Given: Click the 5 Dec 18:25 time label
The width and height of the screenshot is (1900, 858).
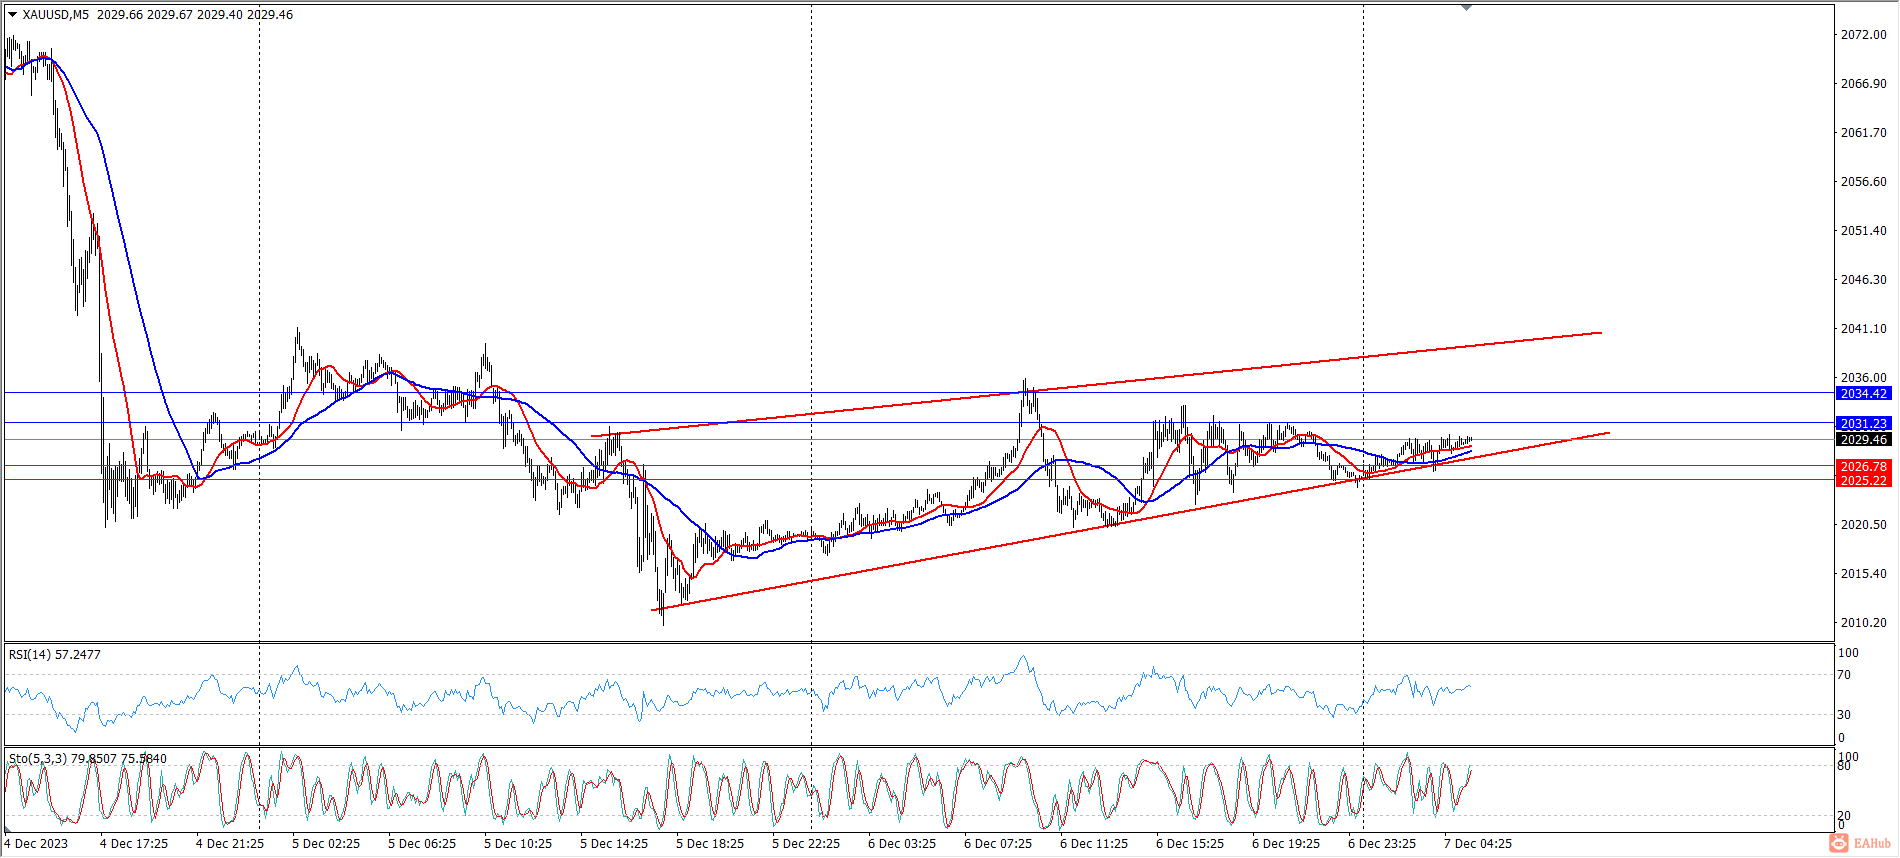Looking at the screenshot, I should [710, 844].
